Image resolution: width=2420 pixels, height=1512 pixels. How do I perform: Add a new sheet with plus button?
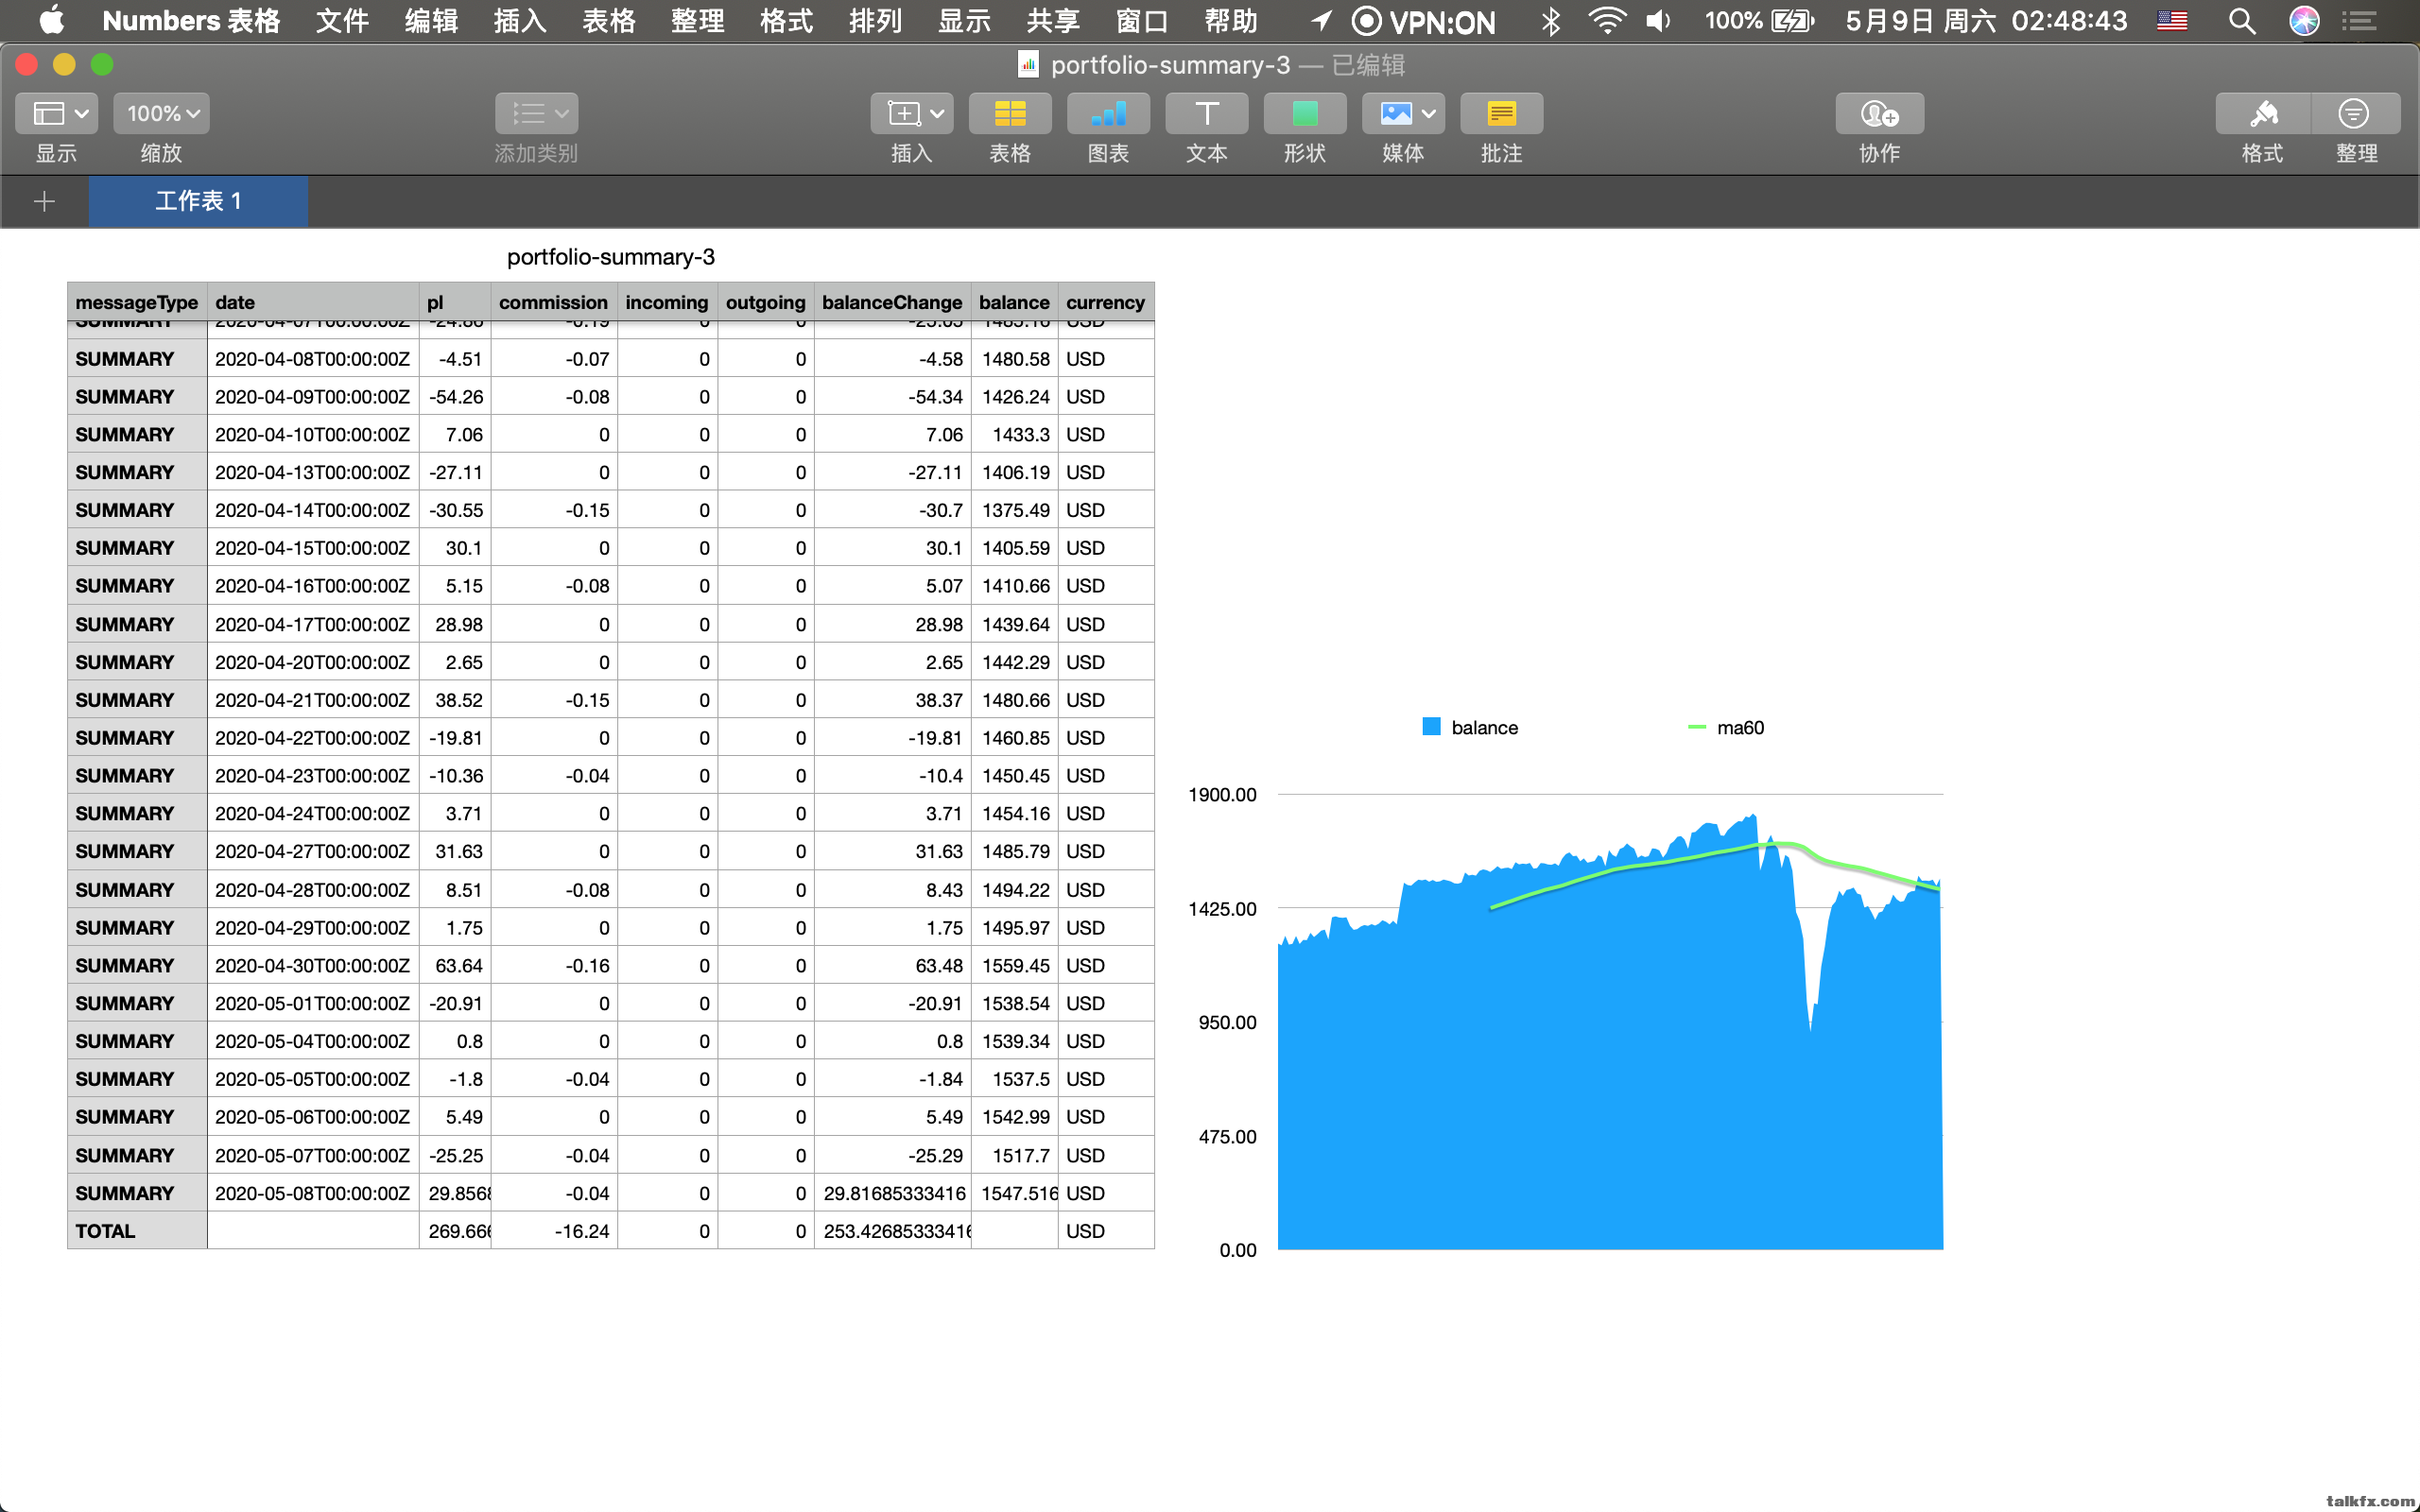coord(44,202)
